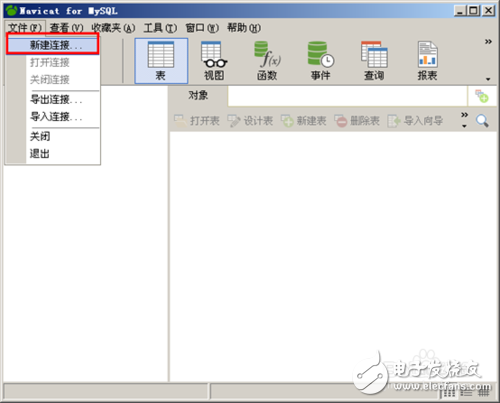This screenshot has height=403, width=500.
Task: Click the Navicat title bar app icon
Action: click(11, 11)
